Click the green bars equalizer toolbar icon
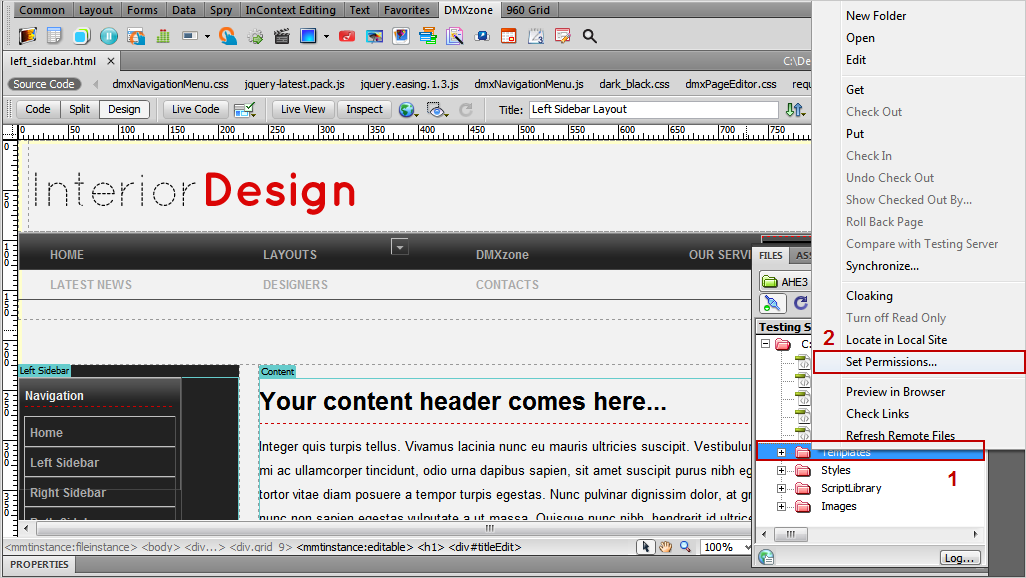The width and height of the screenshot is (1026, 578). point(163,36)
